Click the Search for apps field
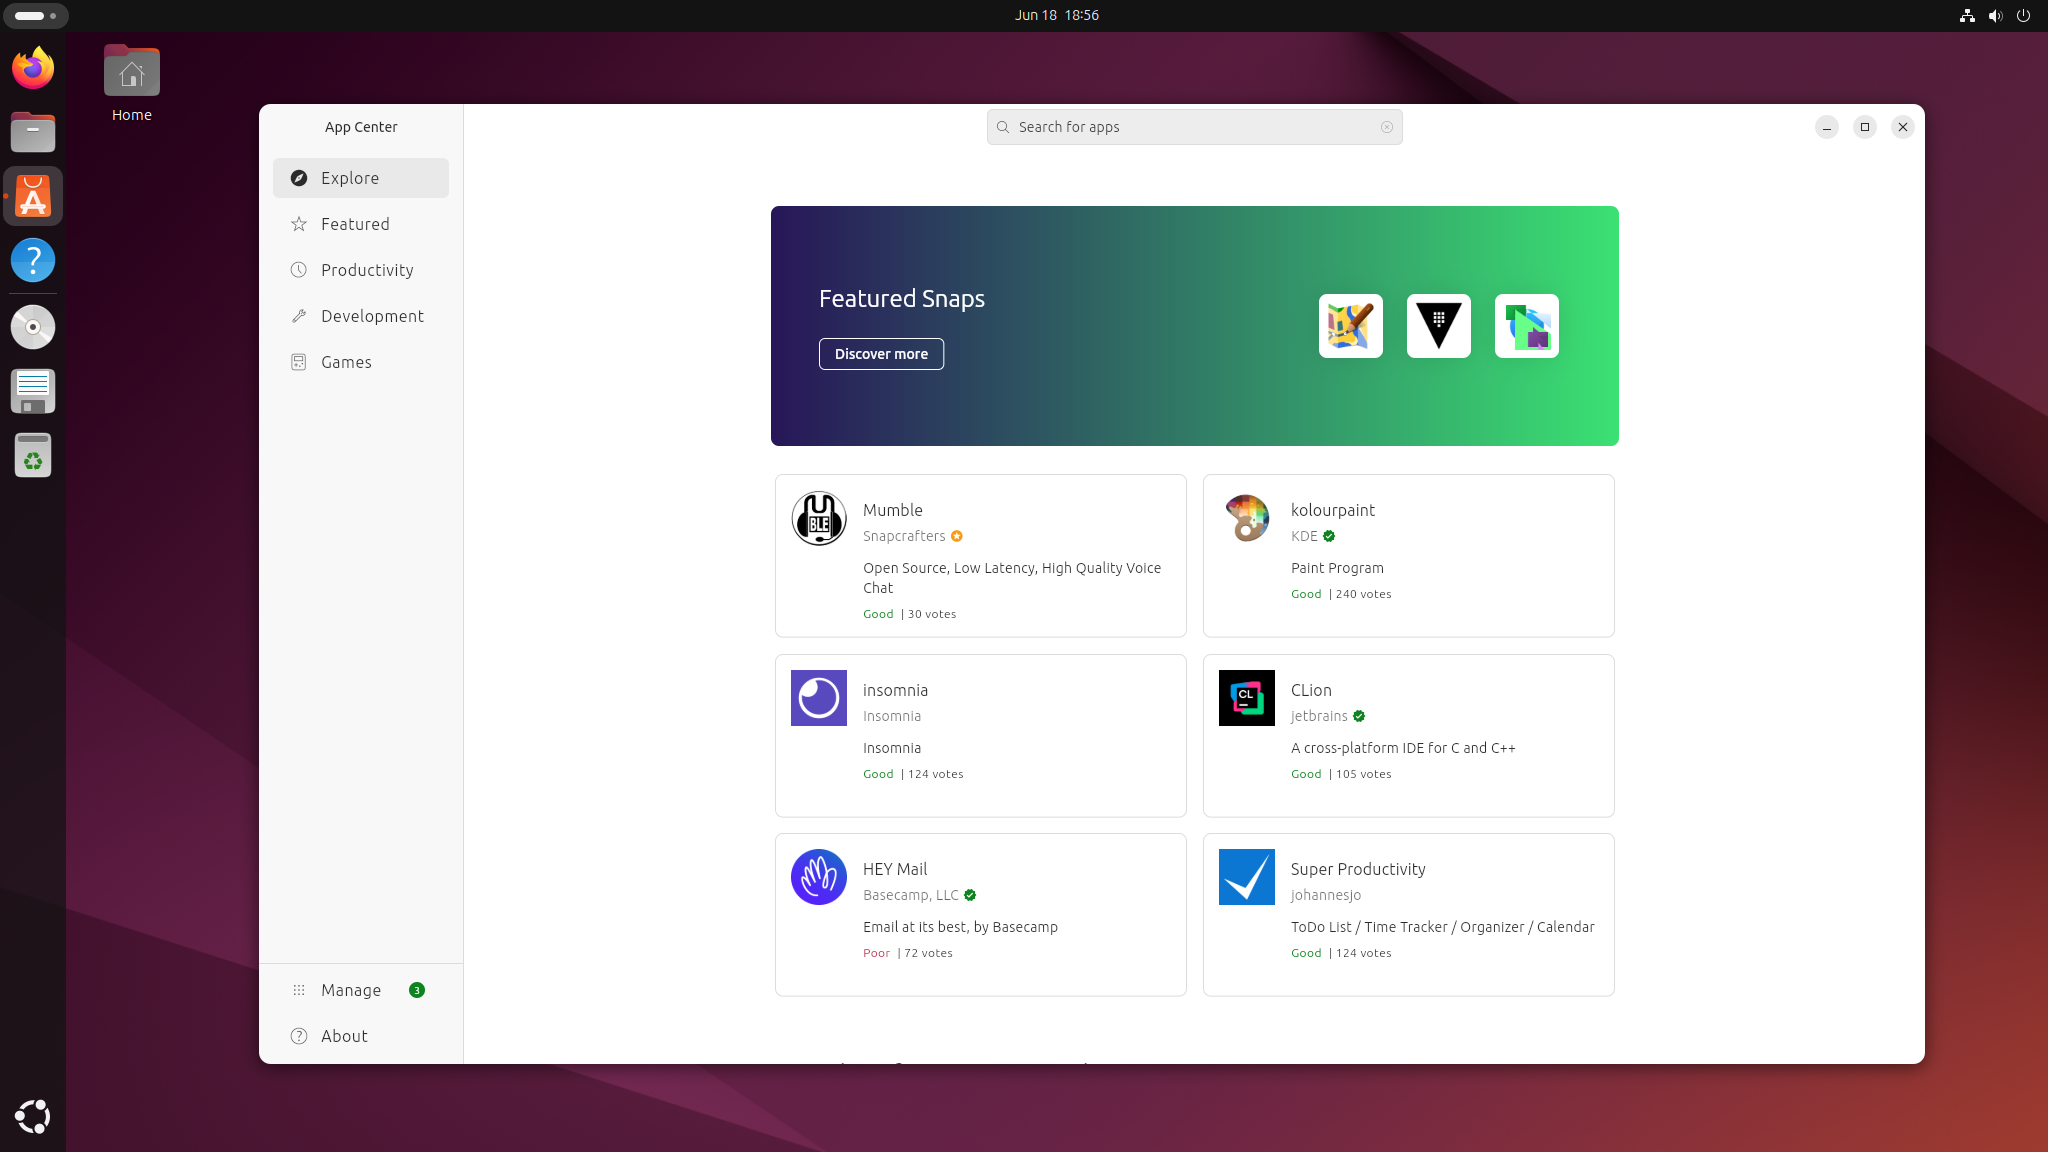The width and height of the screenshot is (2048, 1152). coord(1194,127)
